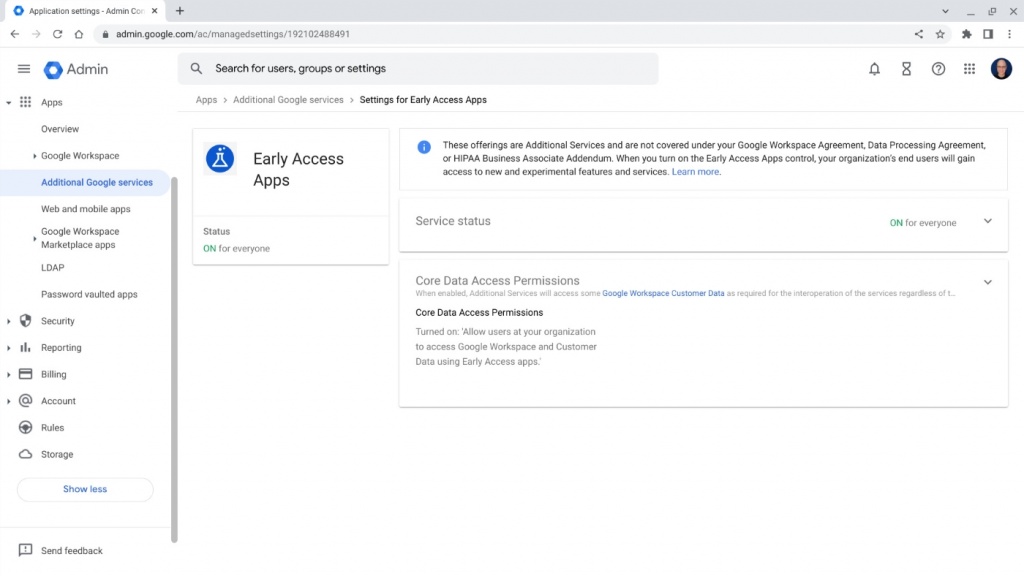Select Storage in the sidebar
The width and height of the screenshot is (1024, 576).
click(x=57, y=454)
